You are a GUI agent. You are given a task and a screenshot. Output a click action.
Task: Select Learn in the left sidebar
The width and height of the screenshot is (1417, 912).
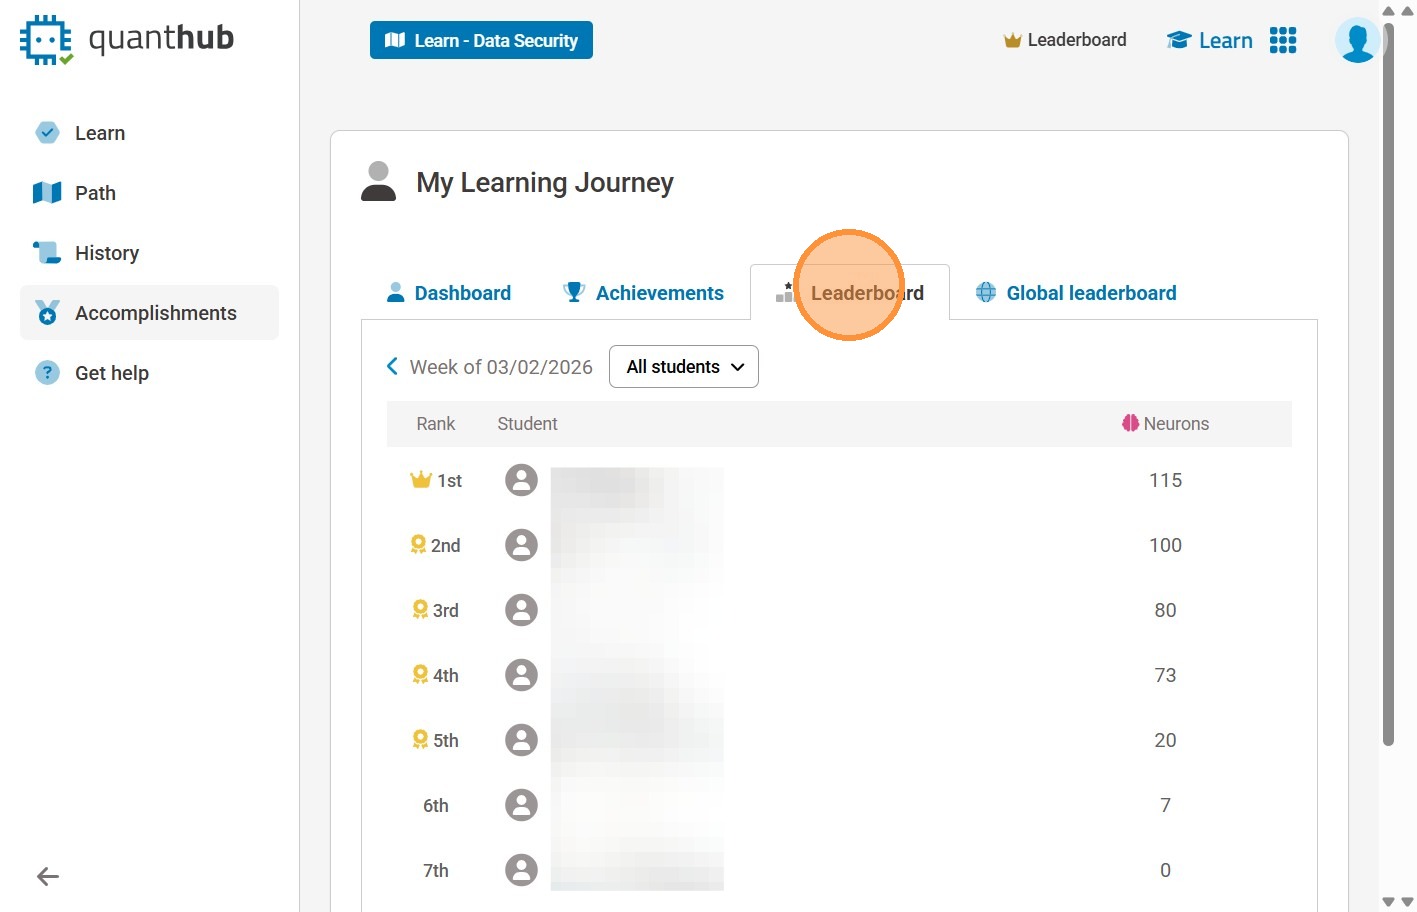pyautogui.click(x=99, y=133)
